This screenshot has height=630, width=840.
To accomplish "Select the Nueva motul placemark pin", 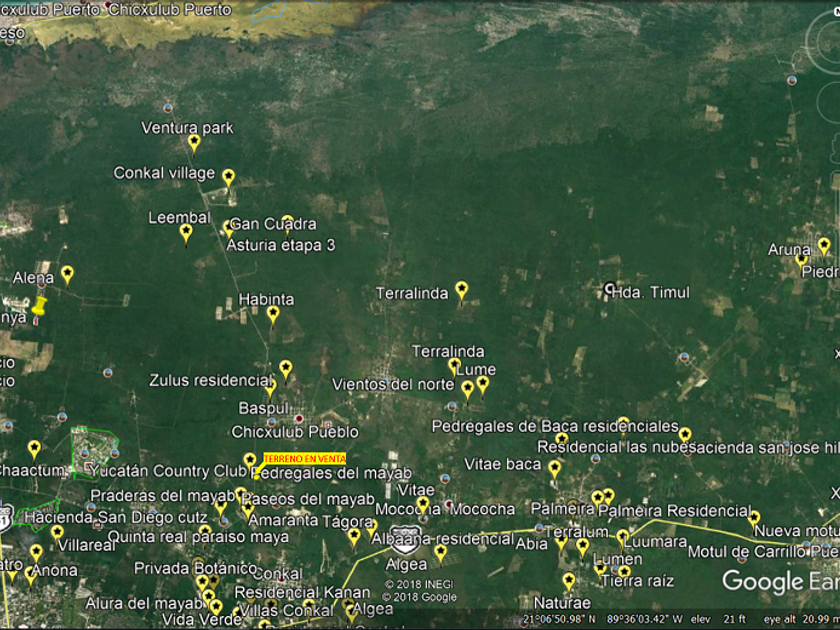I will [754, 519].
